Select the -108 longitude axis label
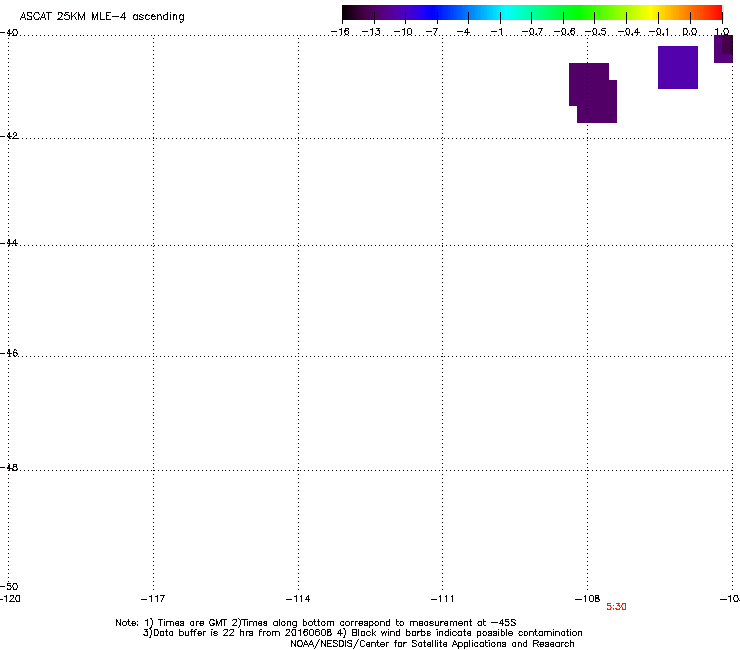 pyautogui.click(x=588, y=599)
